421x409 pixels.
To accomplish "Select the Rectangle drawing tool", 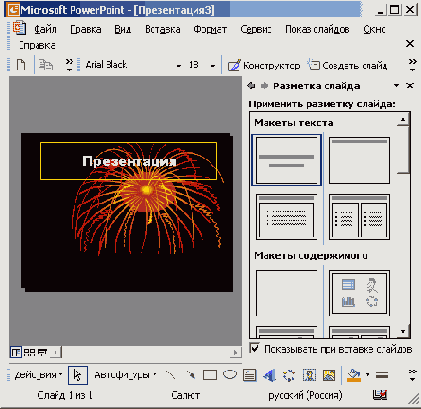I will 210,375.
